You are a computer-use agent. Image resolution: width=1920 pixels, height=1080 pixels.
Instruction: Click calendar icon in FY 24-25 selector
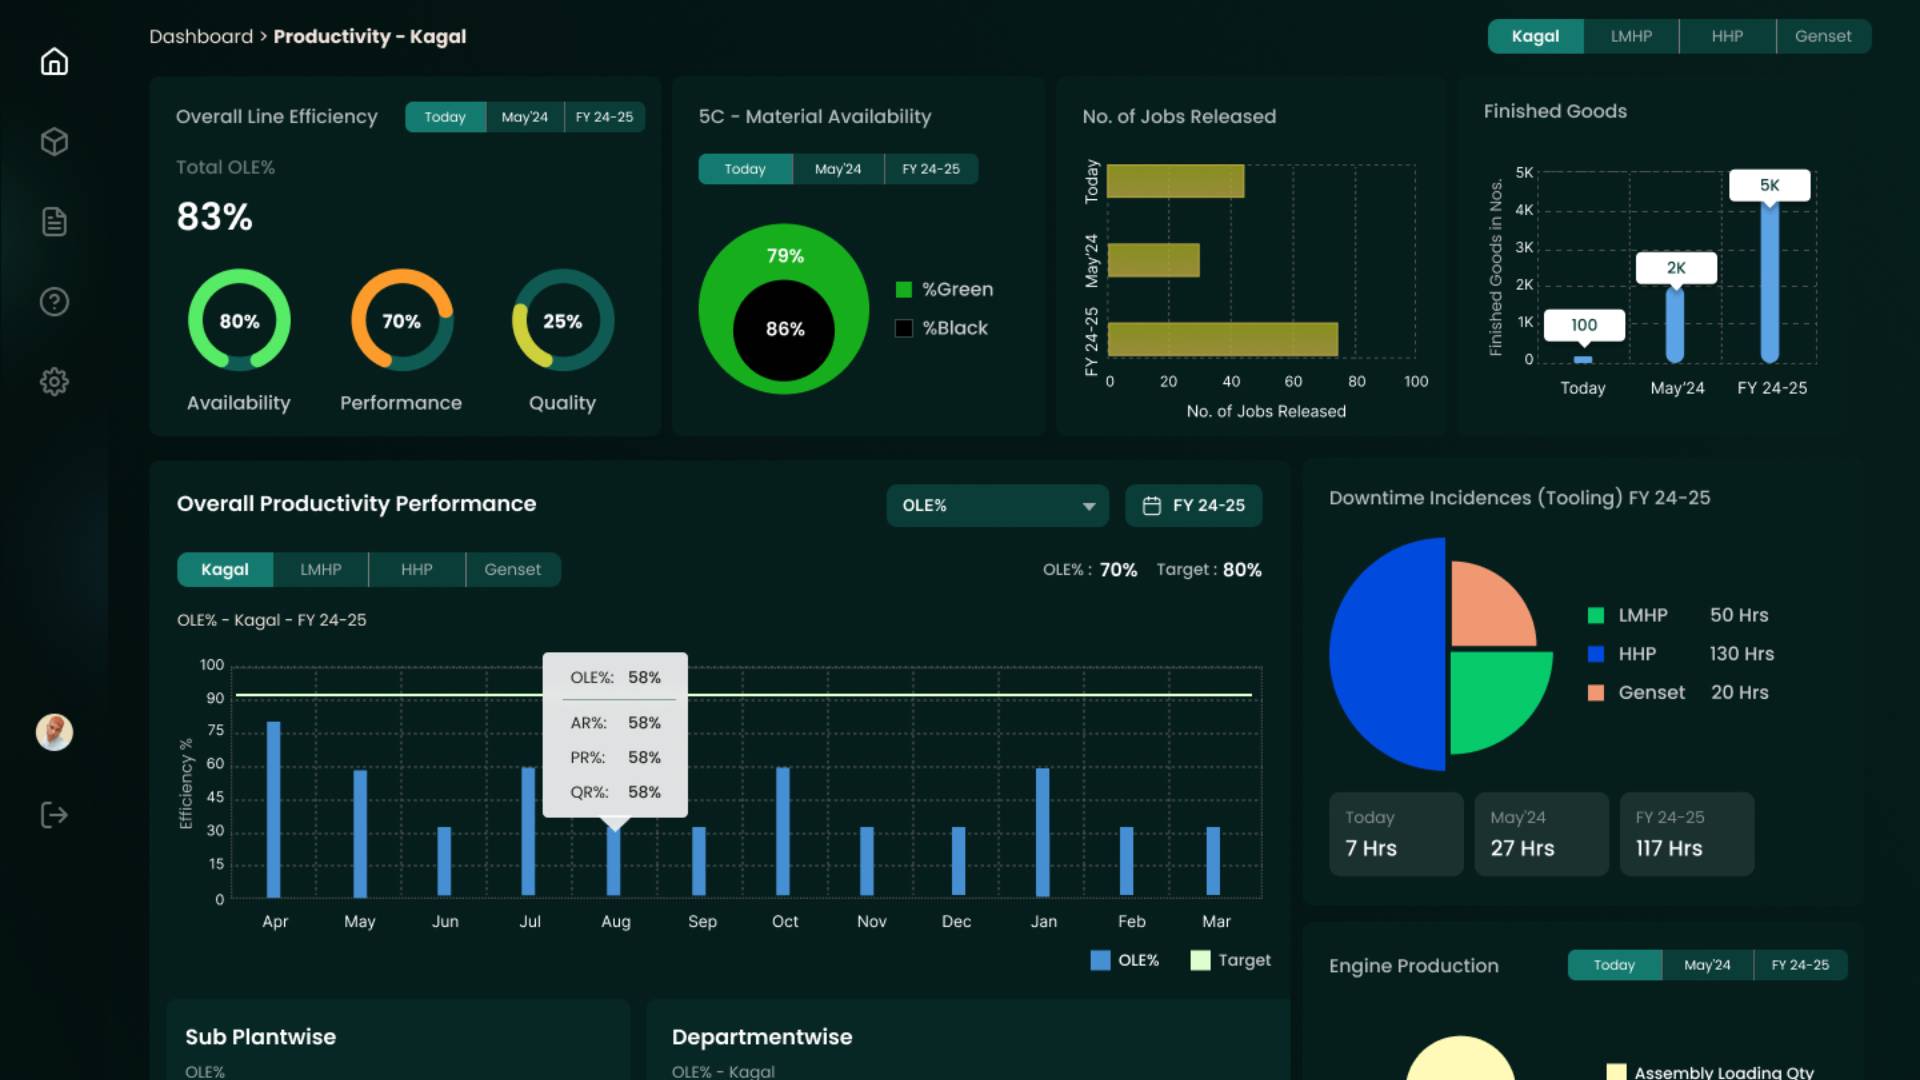[x=1151, y=506]
